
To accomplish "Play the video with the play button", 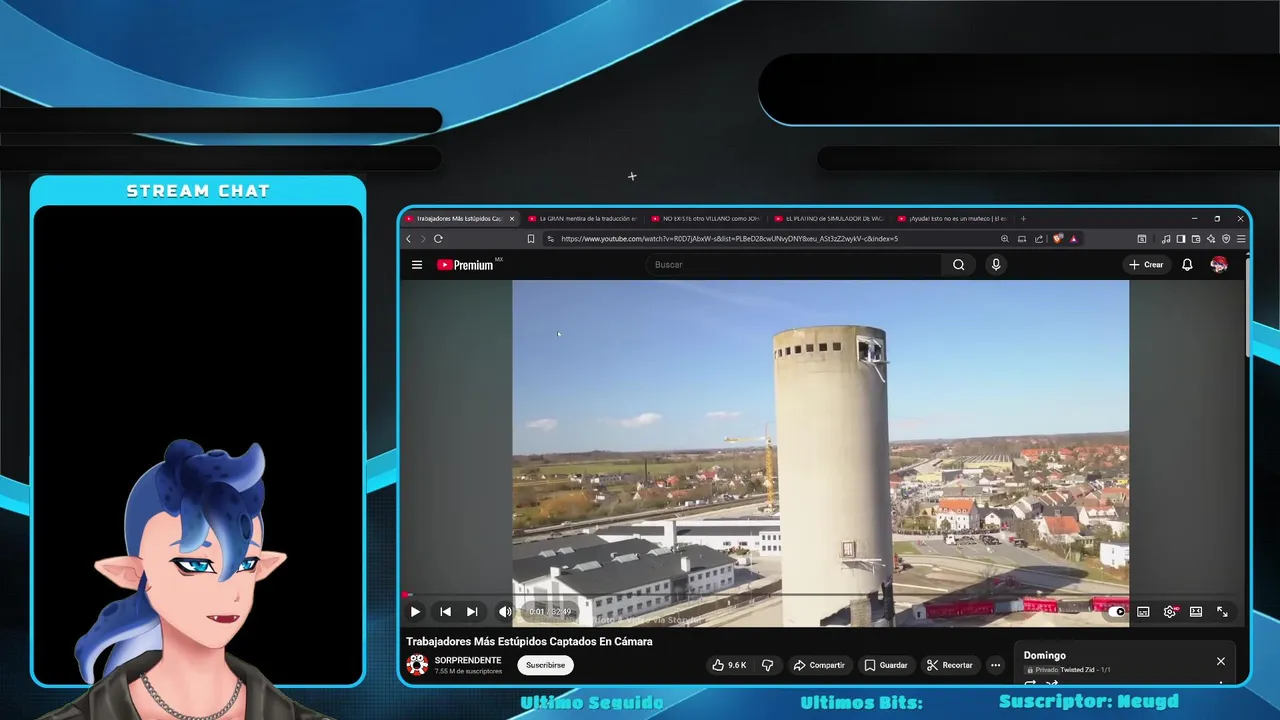I will (x=415, y=612).
